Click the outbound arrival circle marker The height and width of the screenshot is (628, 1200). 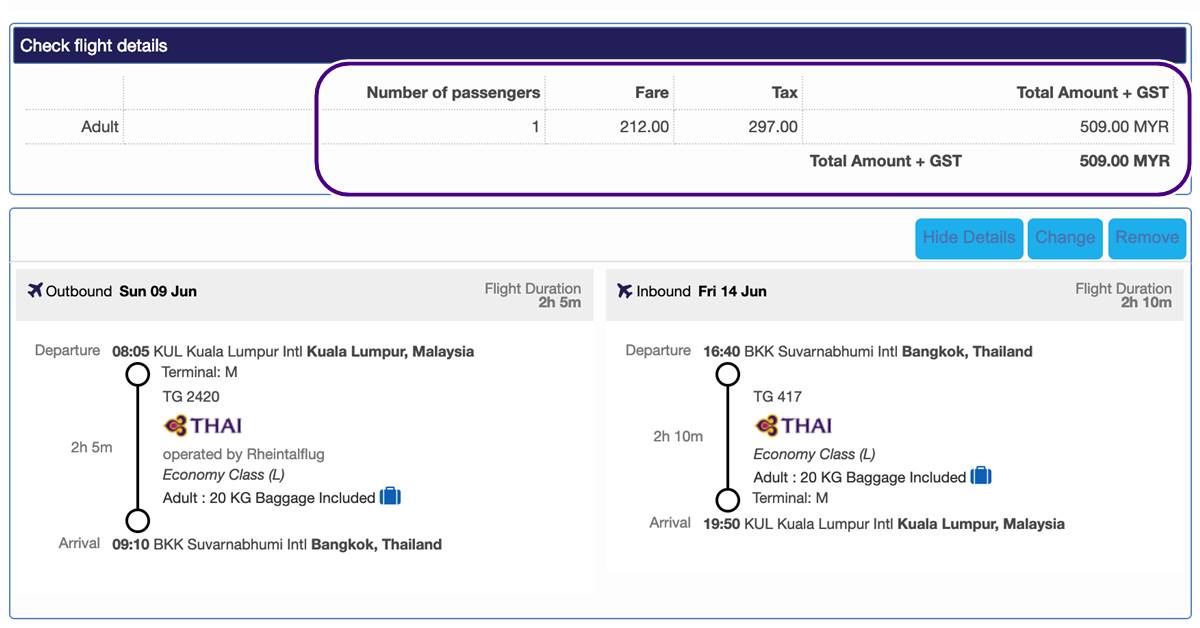[138, 520]
